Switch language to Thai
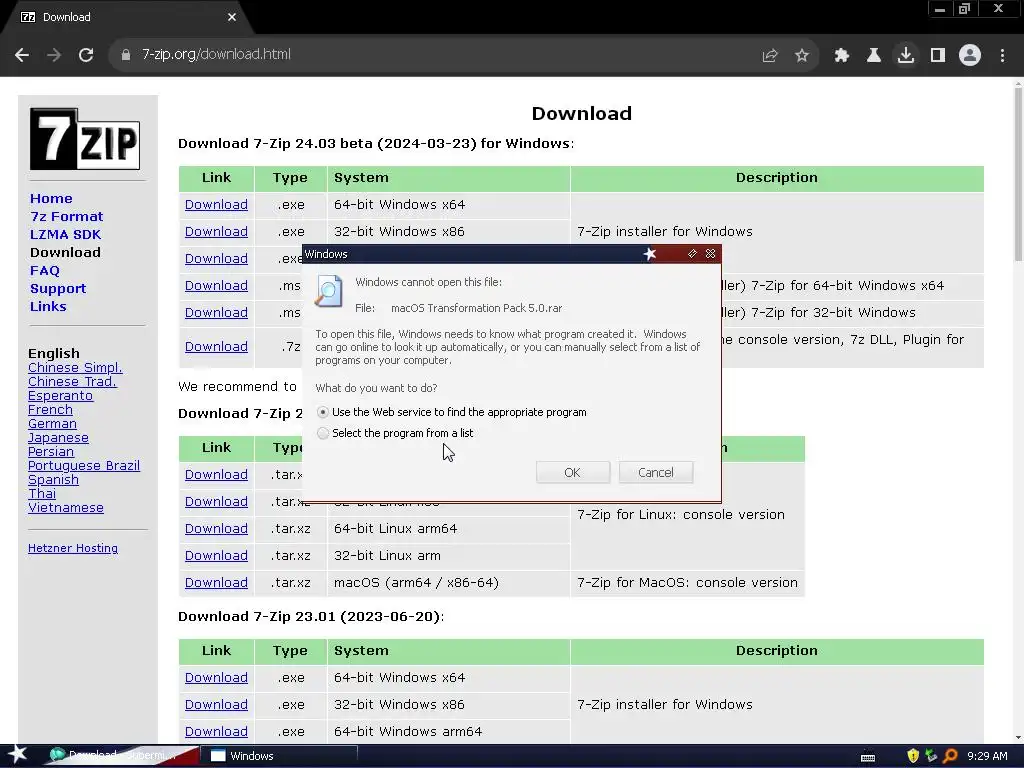1024x768 pixels. tap(42, 494)
